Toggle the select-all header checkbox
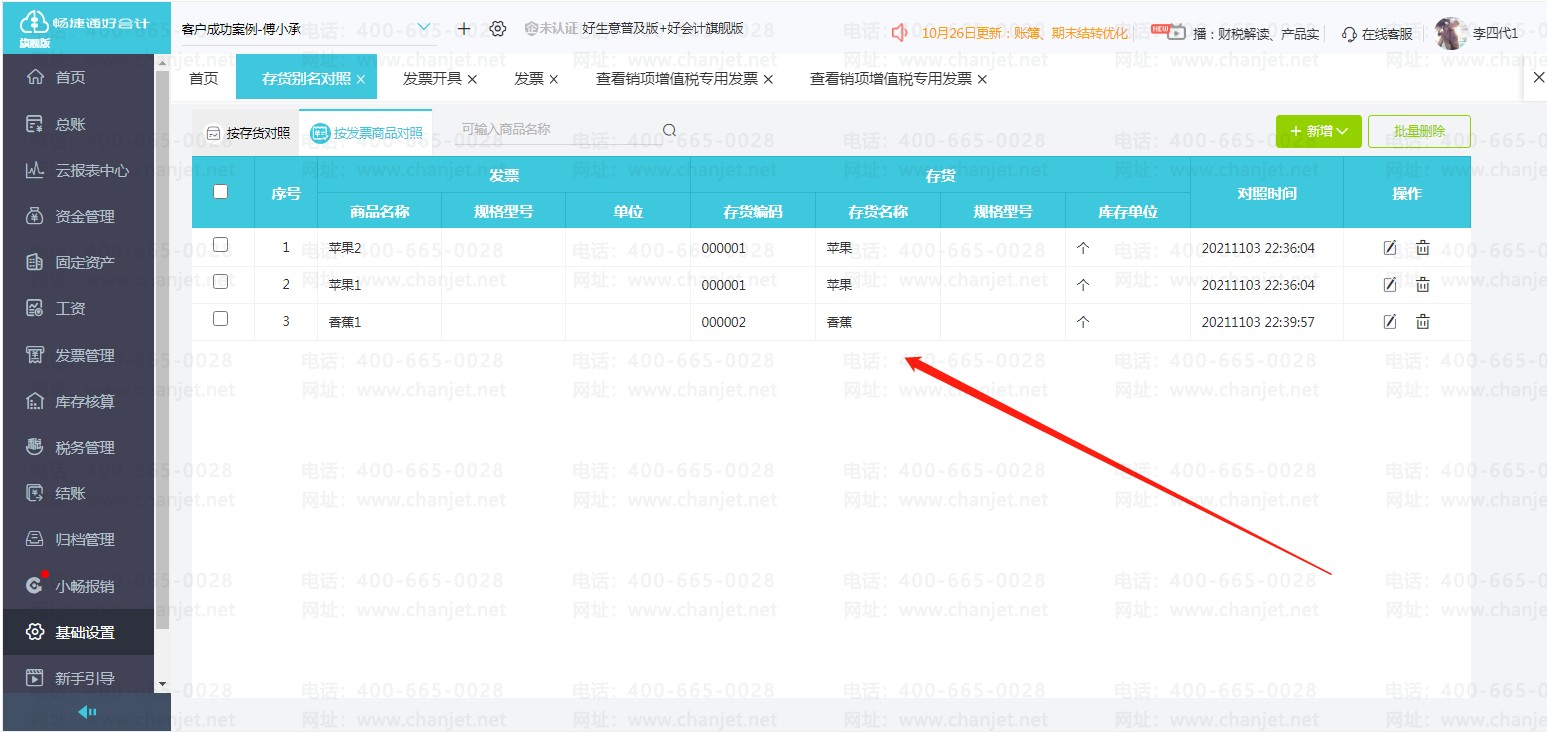This screenshot has height=732, width=1547. 221,192
